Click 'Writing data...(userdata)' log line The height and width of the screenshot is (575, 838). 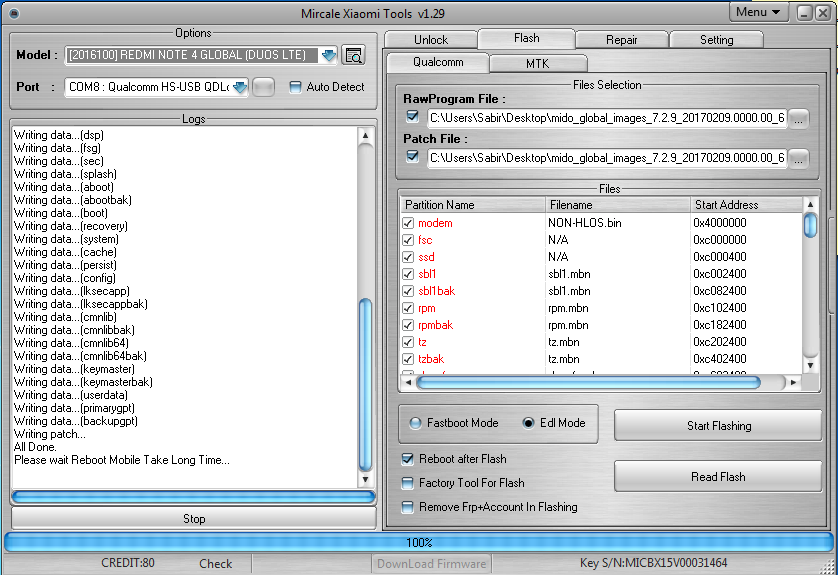71,395
